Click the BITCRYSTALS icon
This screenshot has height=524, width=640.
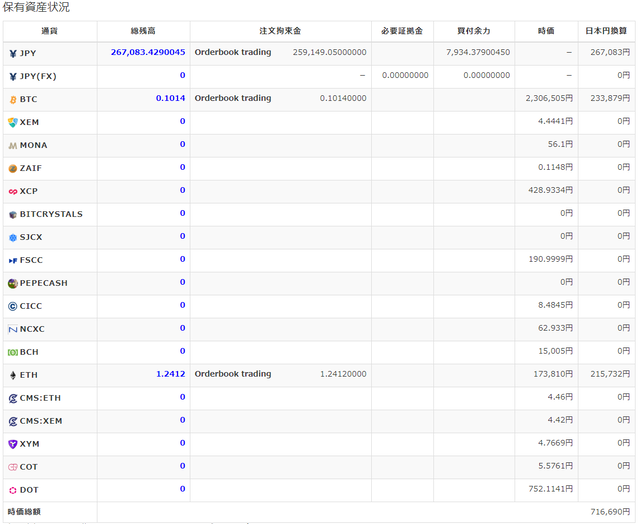(x=13, y=215)
